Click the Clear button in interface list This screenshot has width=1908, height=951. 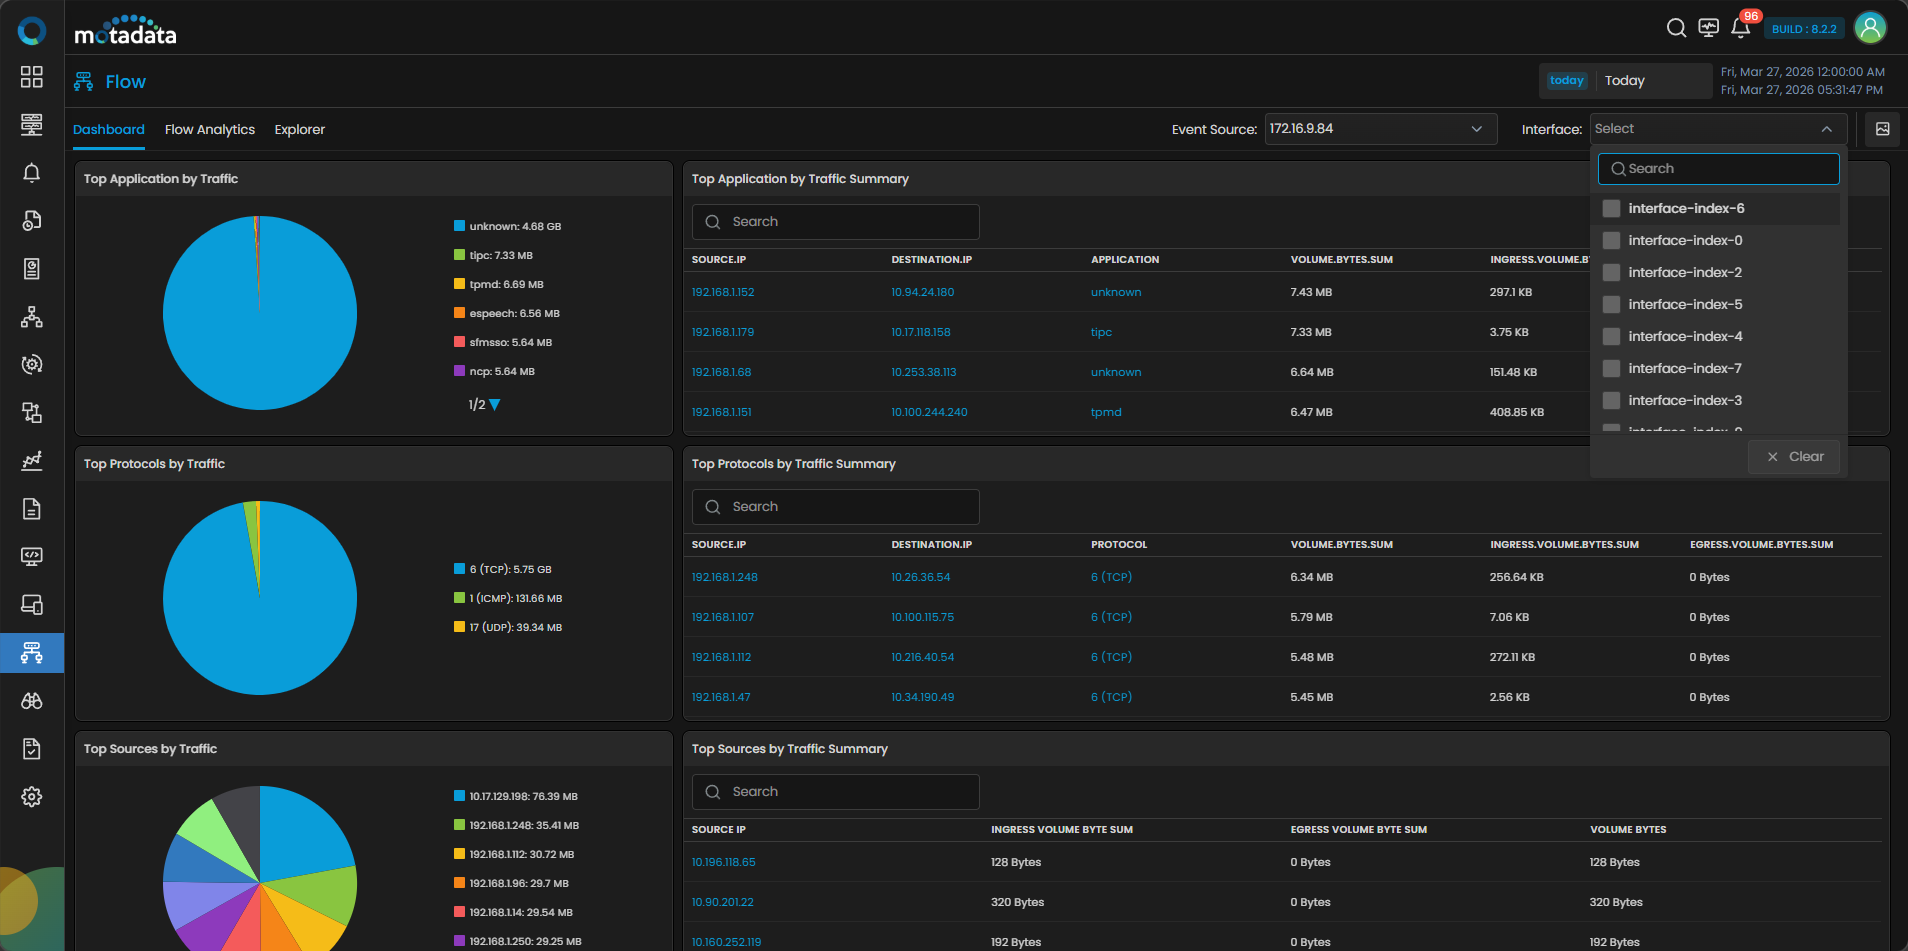click(x=1795, y=457)
